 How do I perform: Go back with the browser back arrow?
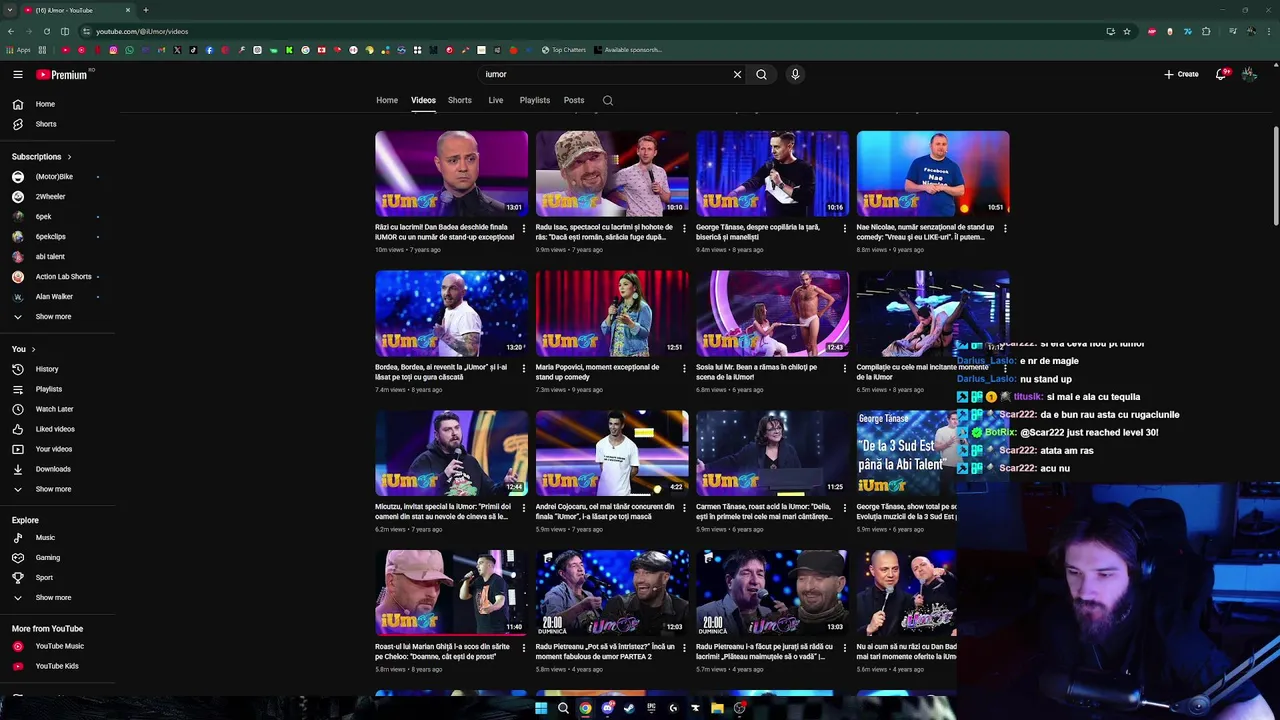pos(11,31)
